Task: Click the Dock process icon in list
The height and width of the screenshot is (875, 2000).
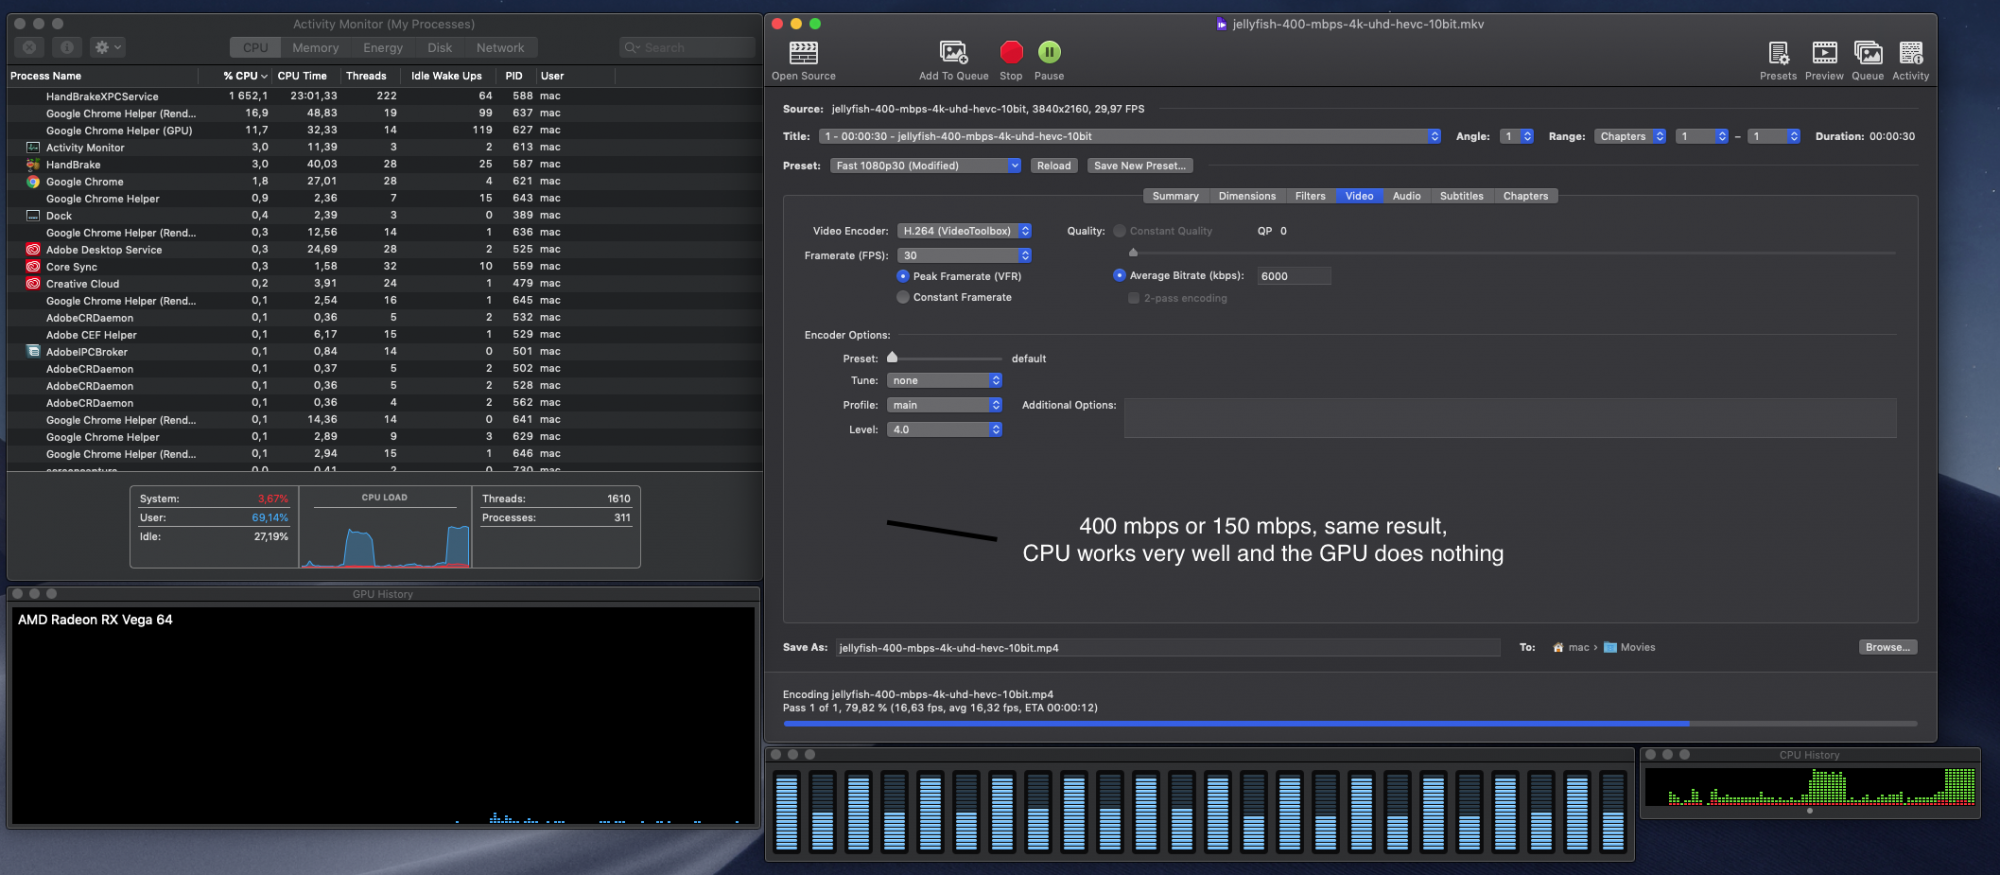Action: (x=33, y=215)
